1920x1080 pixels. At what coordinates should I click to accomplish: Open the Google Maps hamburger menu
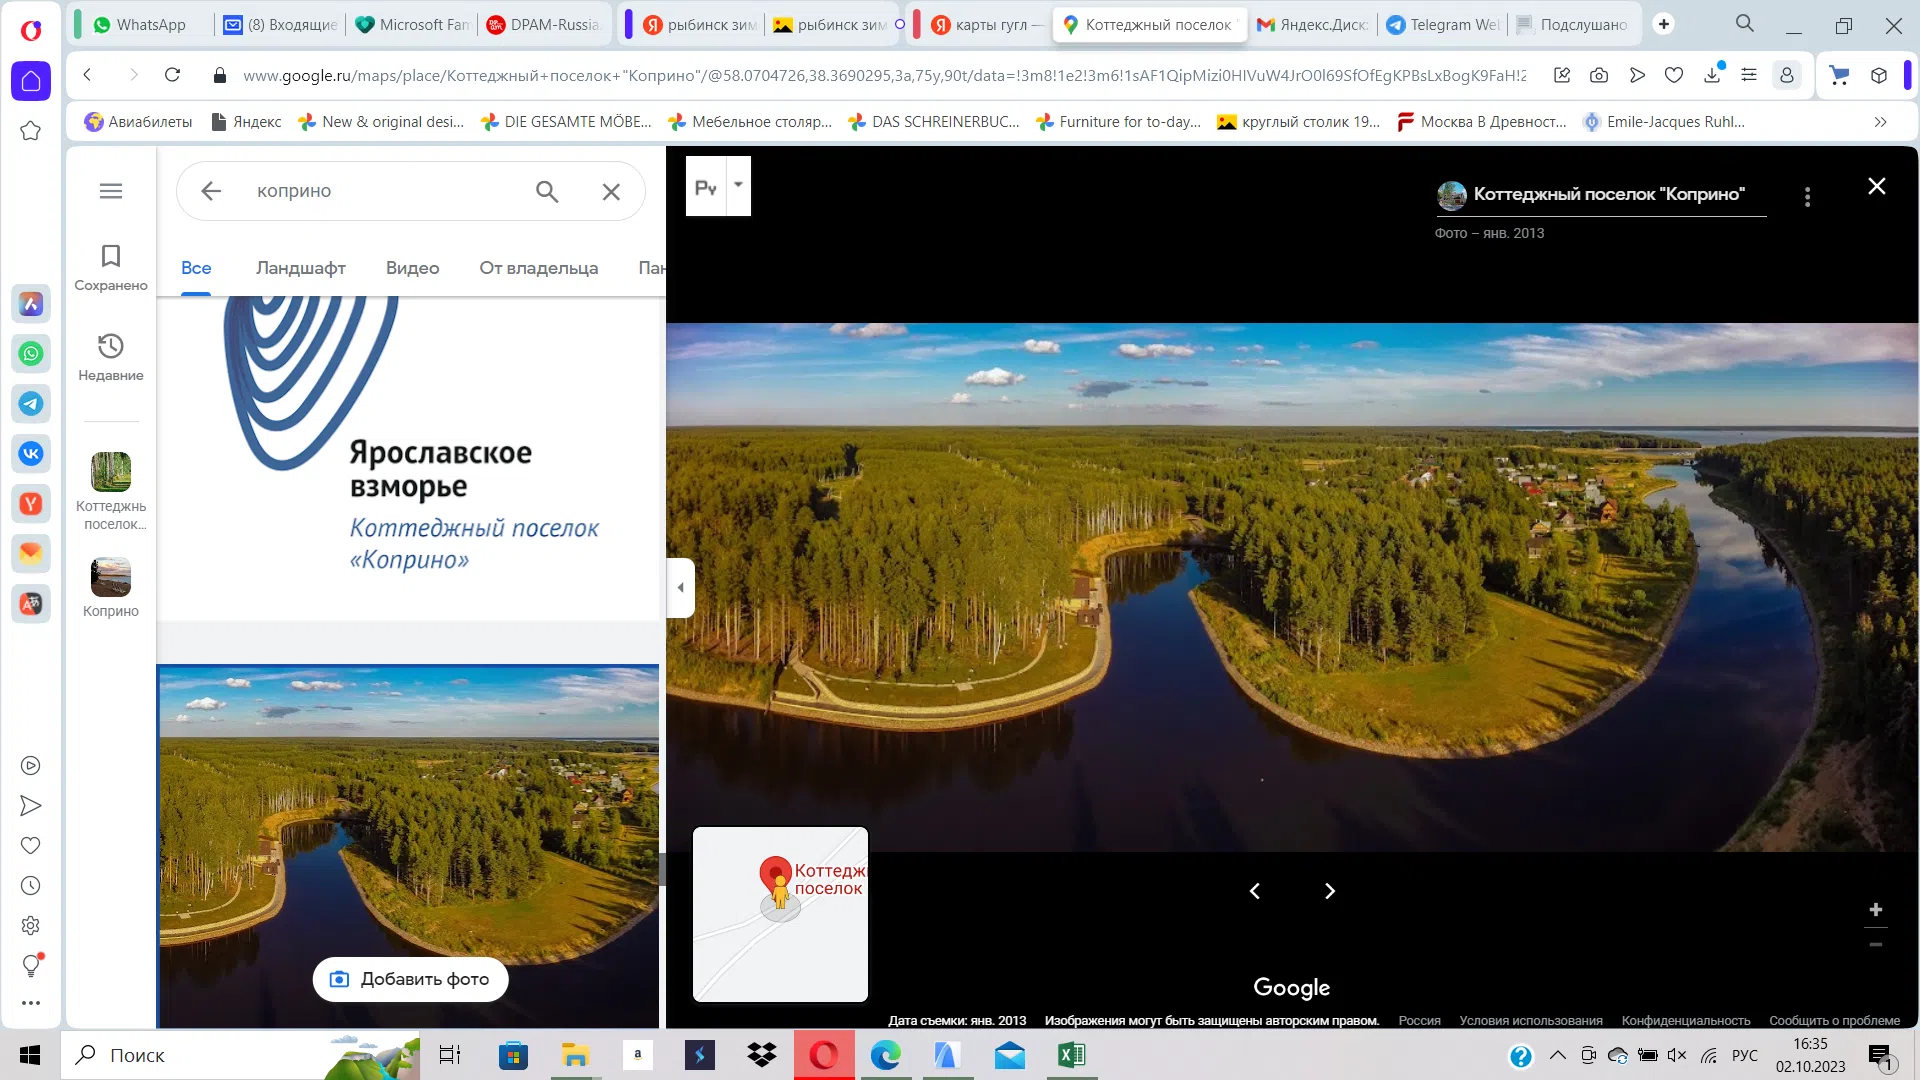coord(111,191)
